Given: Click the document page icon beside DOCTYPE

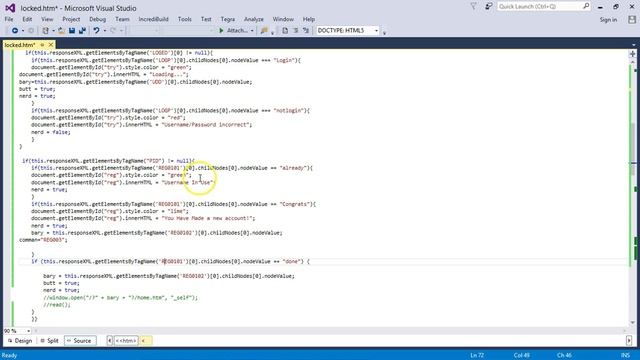Looking at the screenshot, I should (x=285, y=31).
